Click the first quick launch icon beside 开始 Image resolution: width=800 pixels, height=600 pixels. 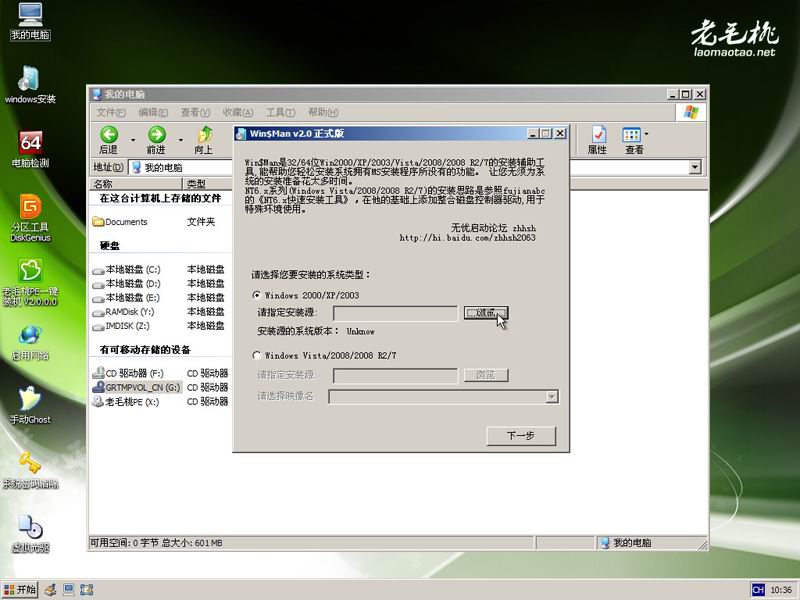point(50,590)
